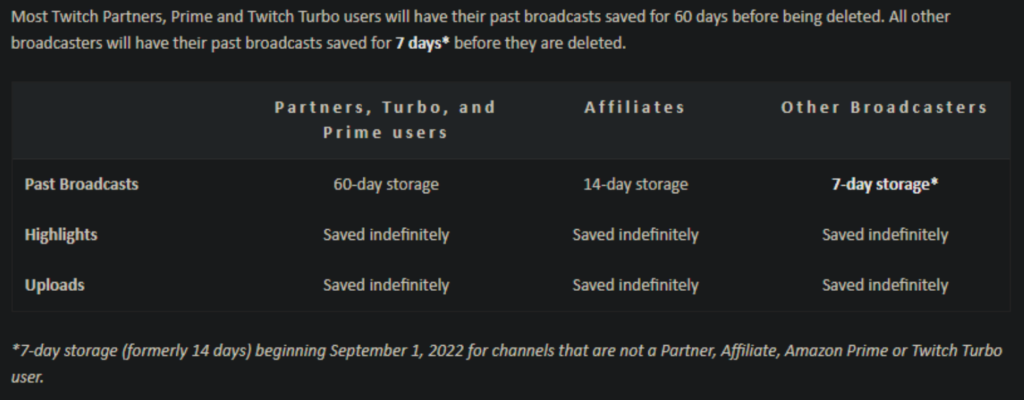Click Uploads "Saved indefinitely" under Other Broadcasters
1024x400 pixels.
884,285
